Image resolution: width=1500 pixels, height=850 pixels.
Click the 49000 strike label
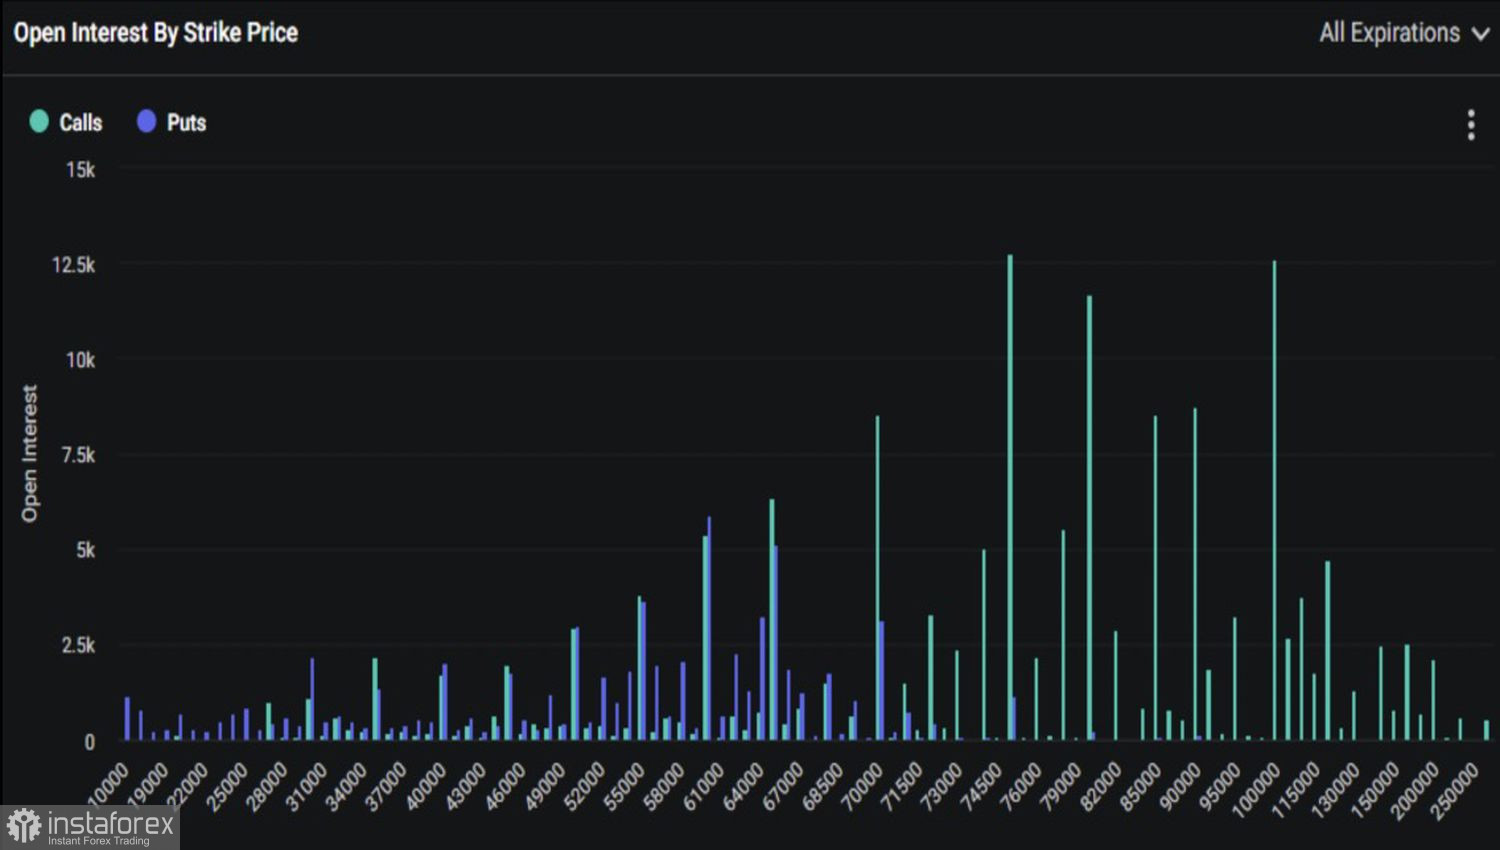(545, 785)
